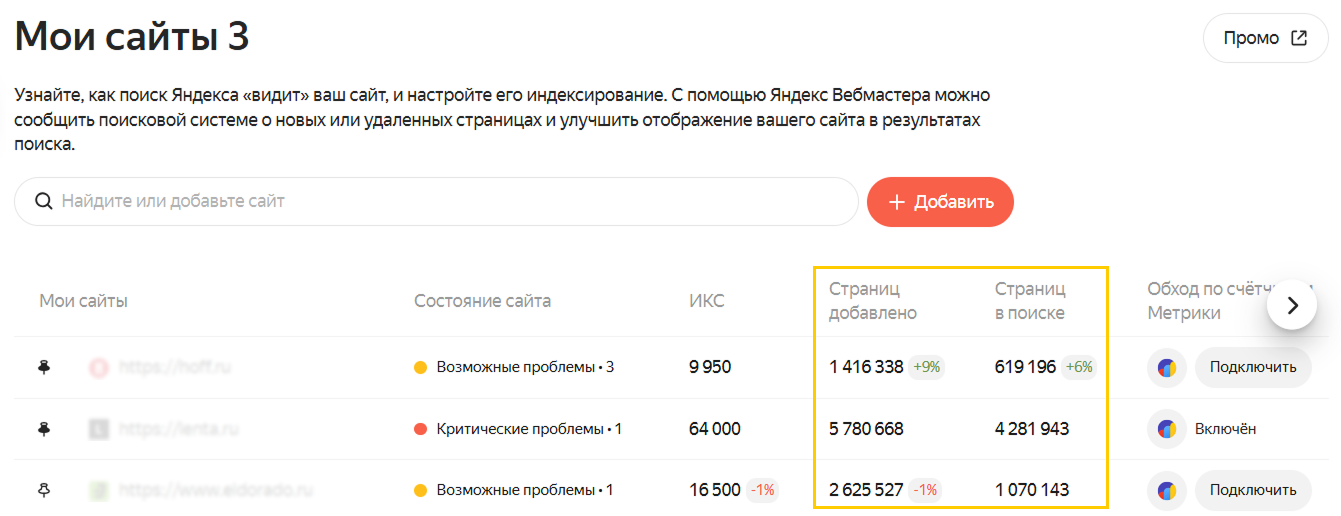Click the Состояние сайта column header
The image size is (1341, 516).
tap(482, 301)
